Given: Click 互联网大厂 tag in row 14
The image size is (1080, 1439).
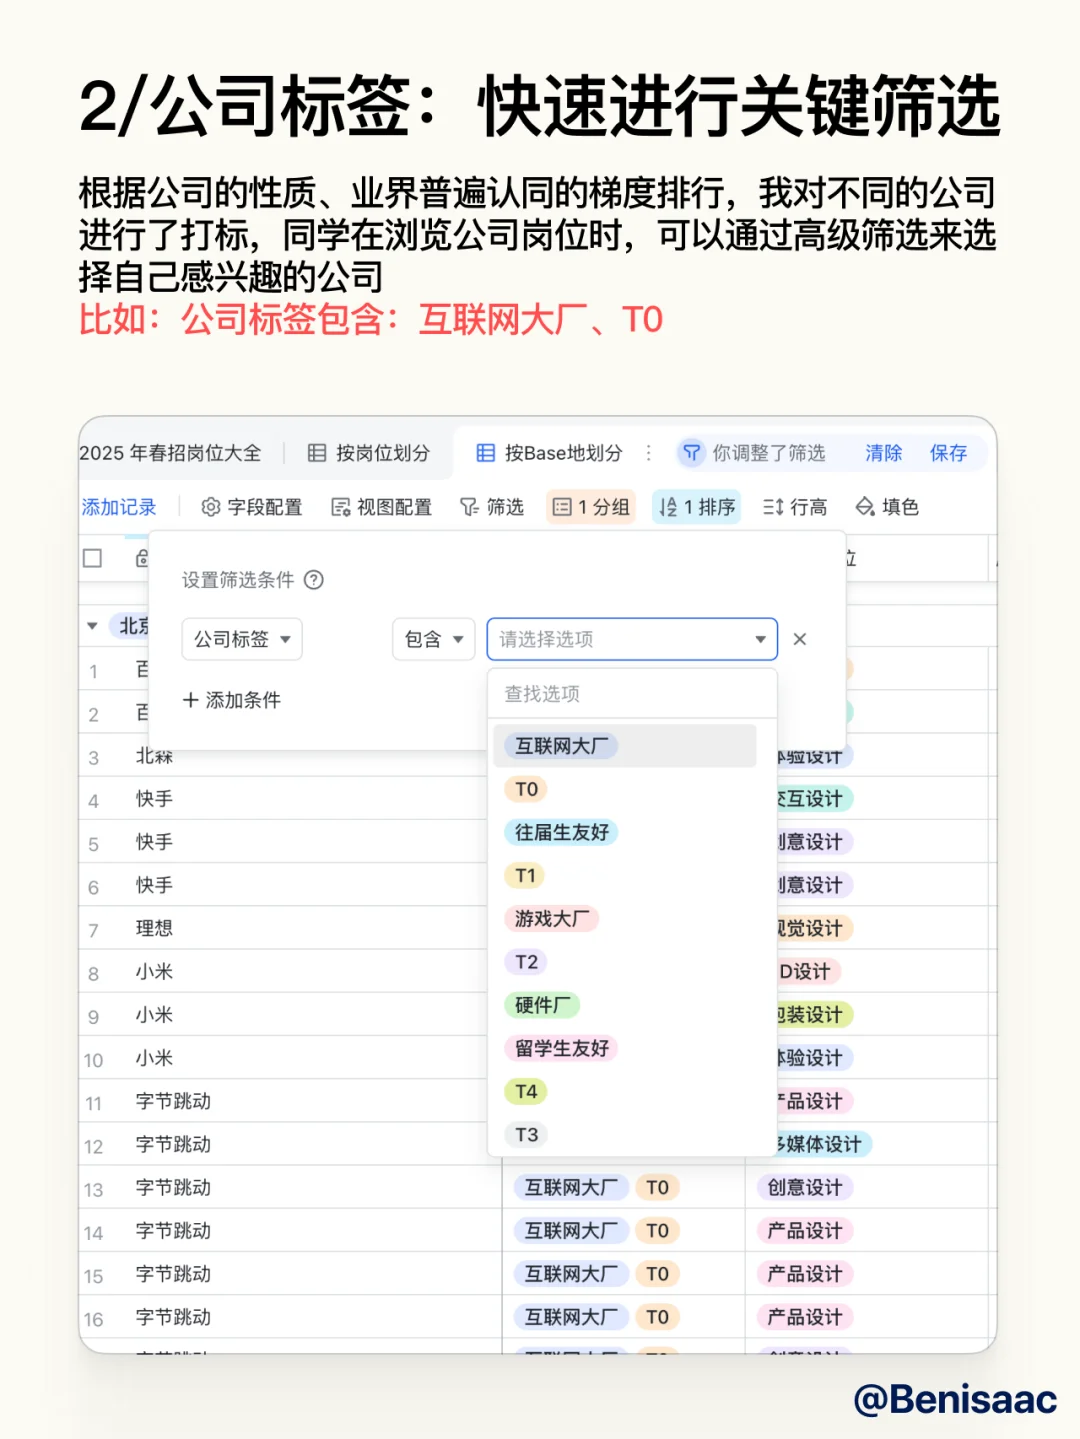Looking at the screenshot, I should point(571,1231).
